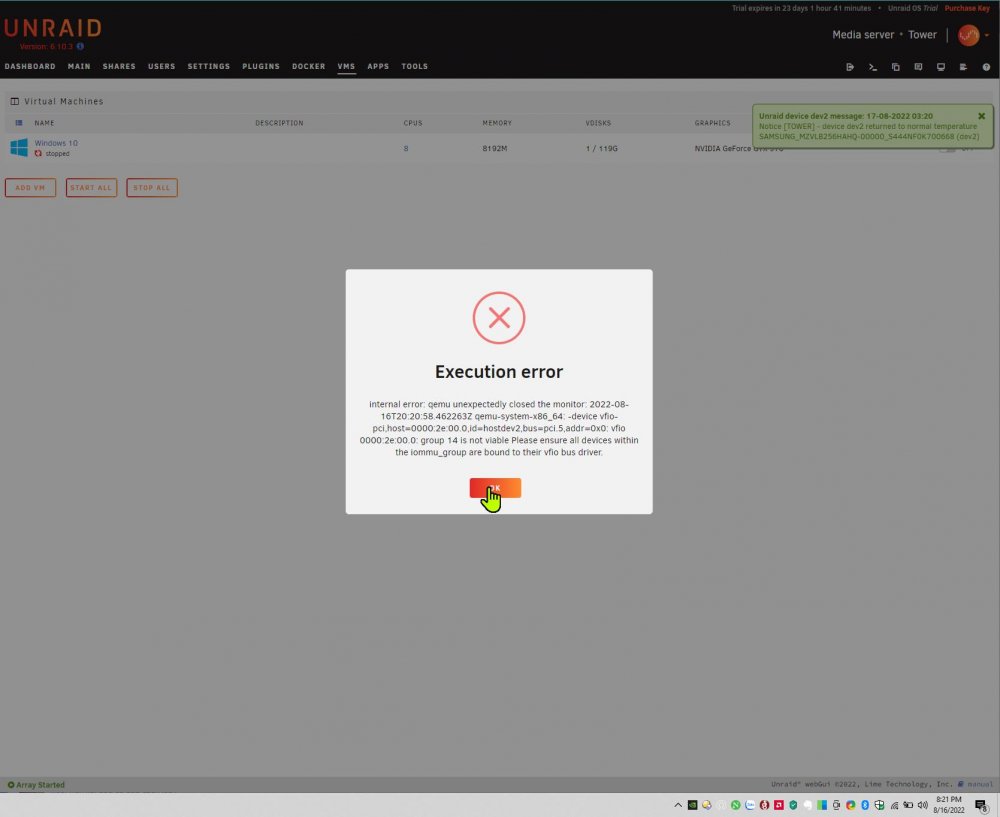Open the system Log icon

[x=964, y=67]
